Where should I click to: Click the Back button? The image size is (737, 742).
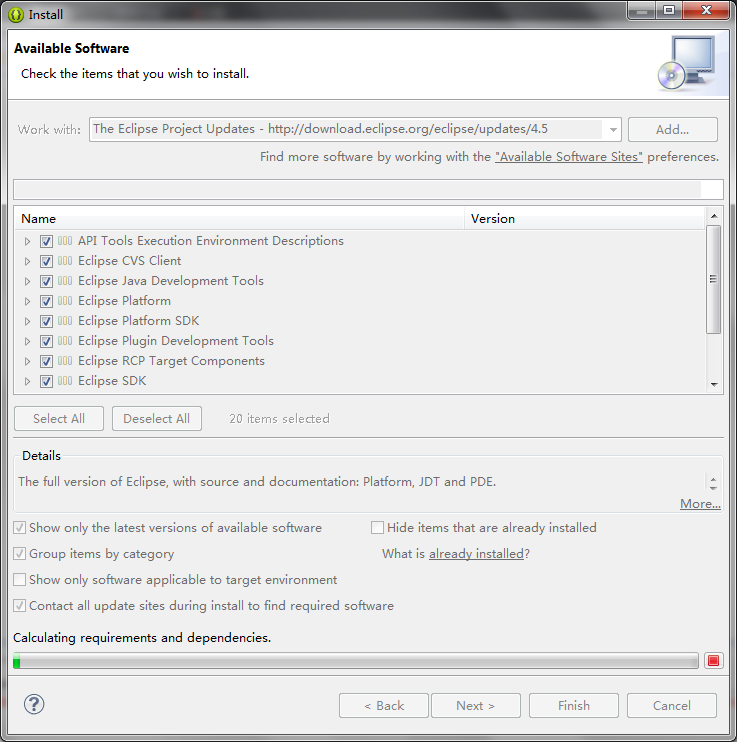(x=384, y=706)
